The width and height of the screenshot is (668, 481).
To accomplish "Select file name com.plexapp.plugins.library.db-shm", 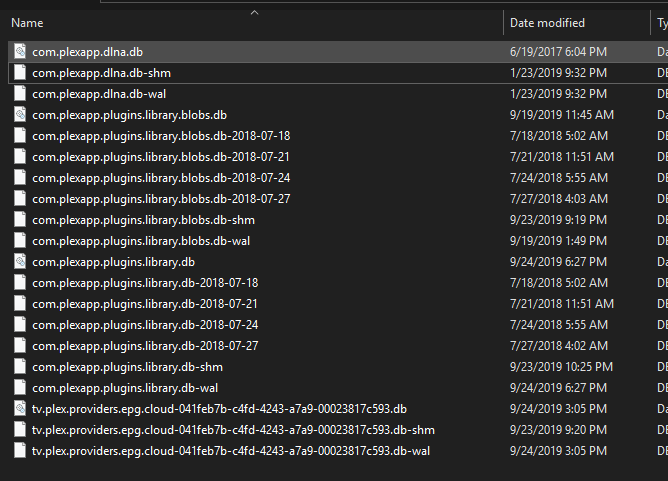I will tap(127, 367).
